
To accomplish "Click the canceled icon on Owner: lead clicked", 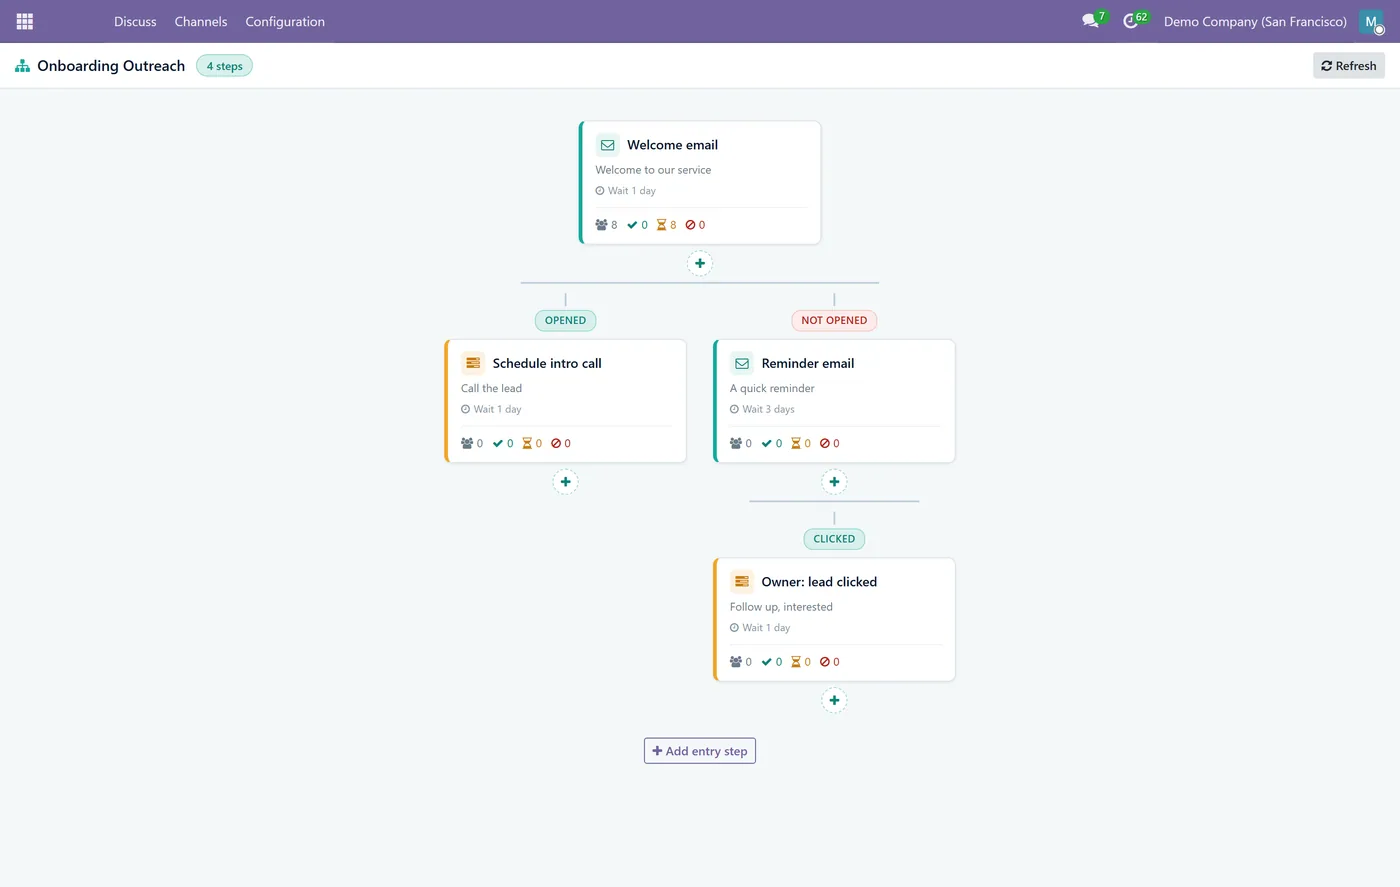I will (825, 662).
